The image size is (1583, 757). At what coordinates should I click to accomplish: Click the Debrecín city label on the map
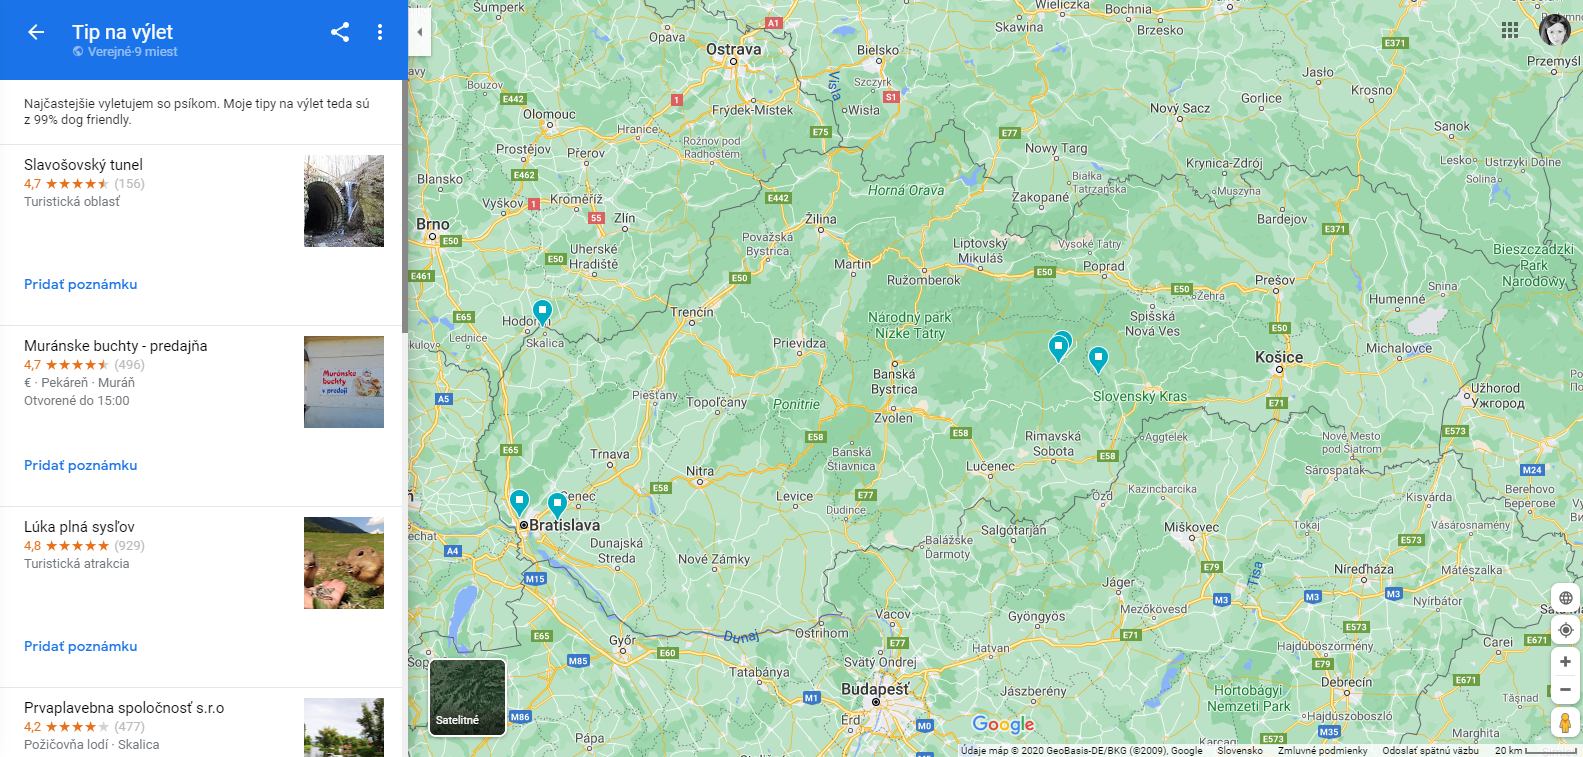pos(1347,682)
